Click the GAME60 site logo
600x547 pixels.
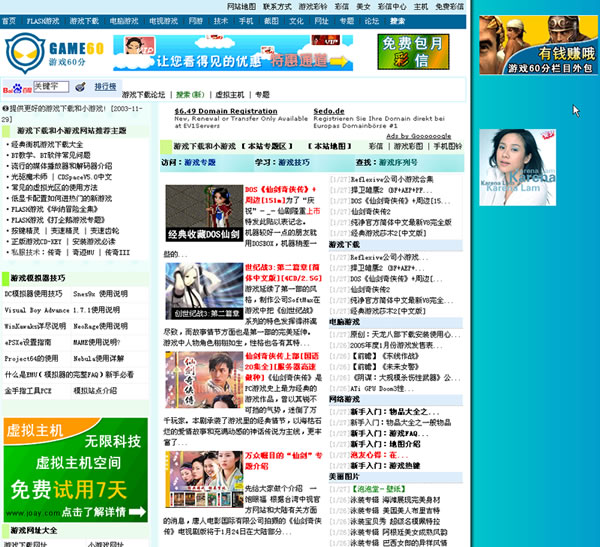coord(54,53)
